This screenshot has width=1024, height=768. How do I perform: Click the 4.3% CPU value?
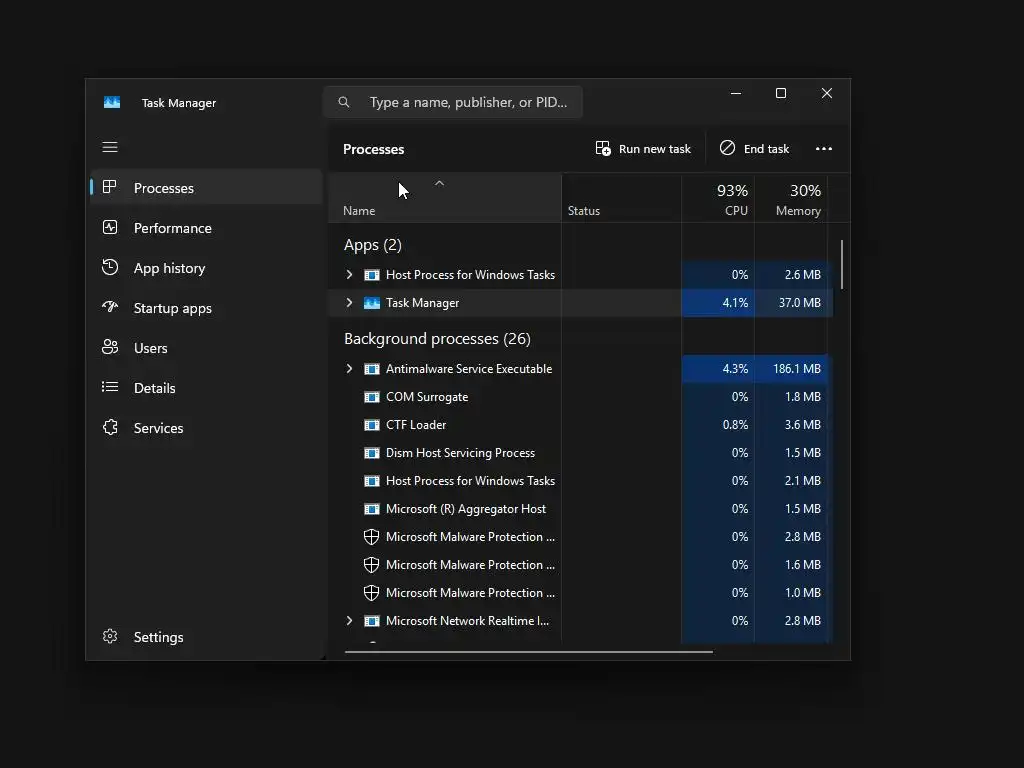pos(735,369)
